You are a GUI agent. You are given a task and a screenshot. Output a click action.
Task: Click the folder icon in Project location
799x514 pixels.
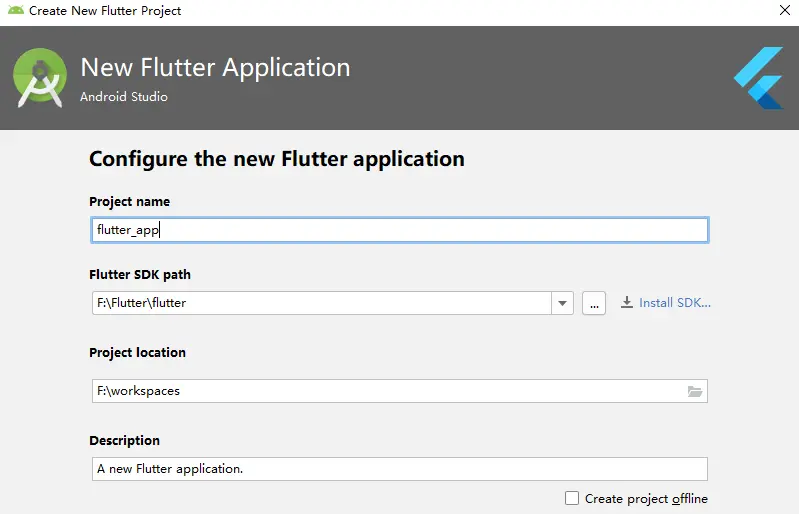tap(695, 391)
